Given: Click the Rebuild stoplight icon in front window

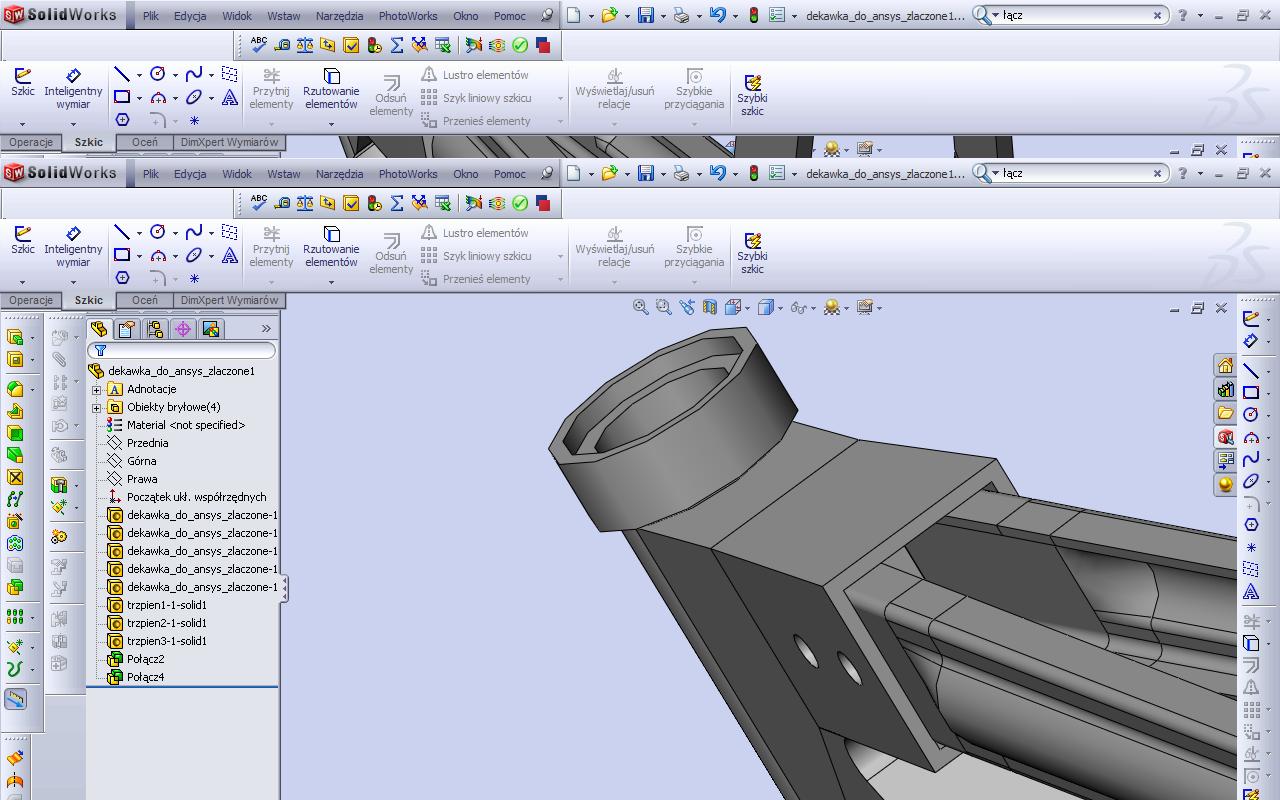Looking at the screenshot, I should tap(754, 173).
